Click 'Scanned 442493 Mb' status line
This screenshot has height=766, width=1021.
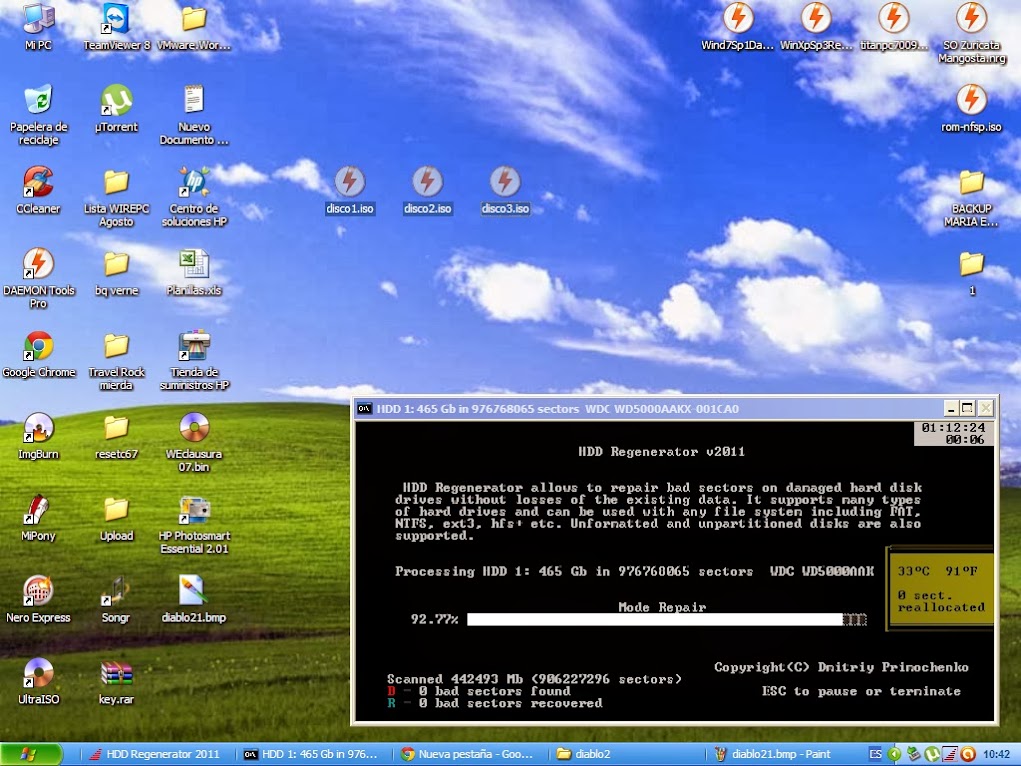coord(534,679)
